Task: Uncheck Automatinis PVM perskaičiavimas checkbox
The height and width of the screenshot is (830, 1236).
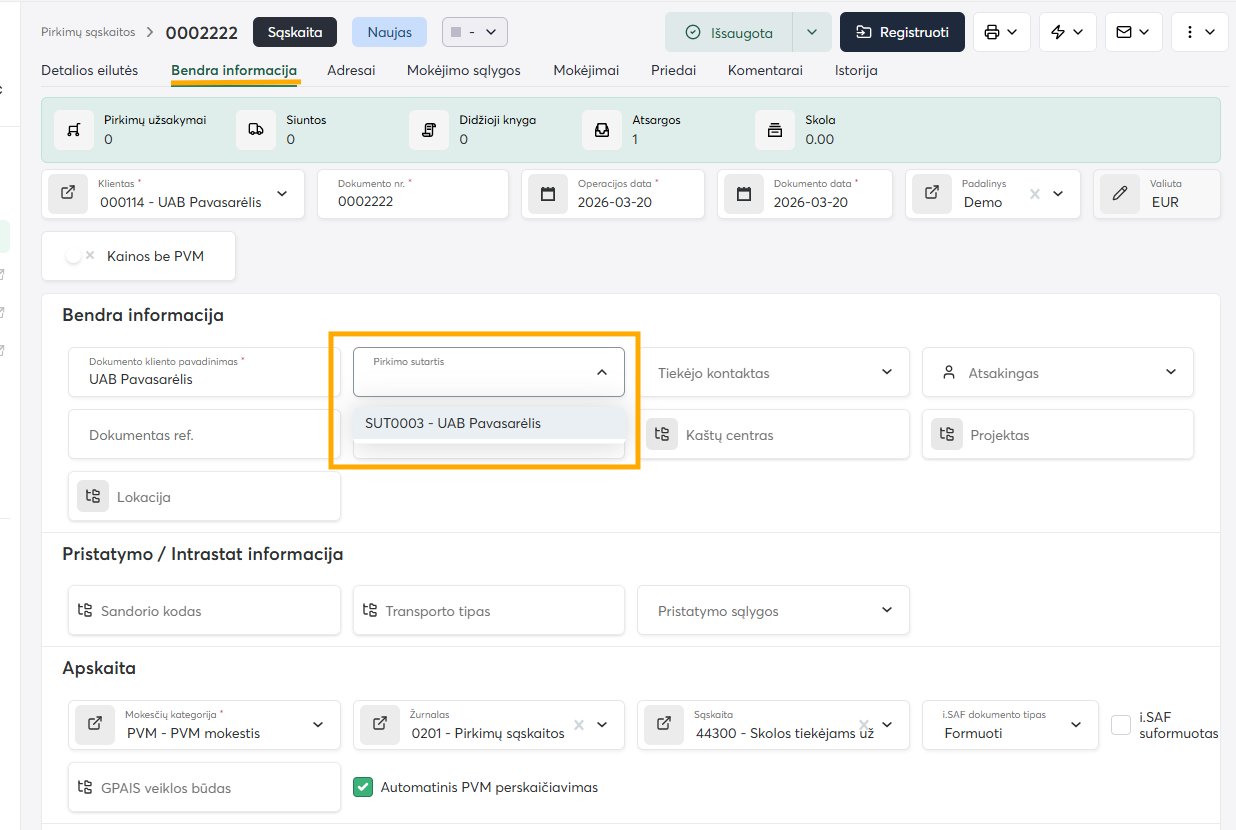Action: 363,787
